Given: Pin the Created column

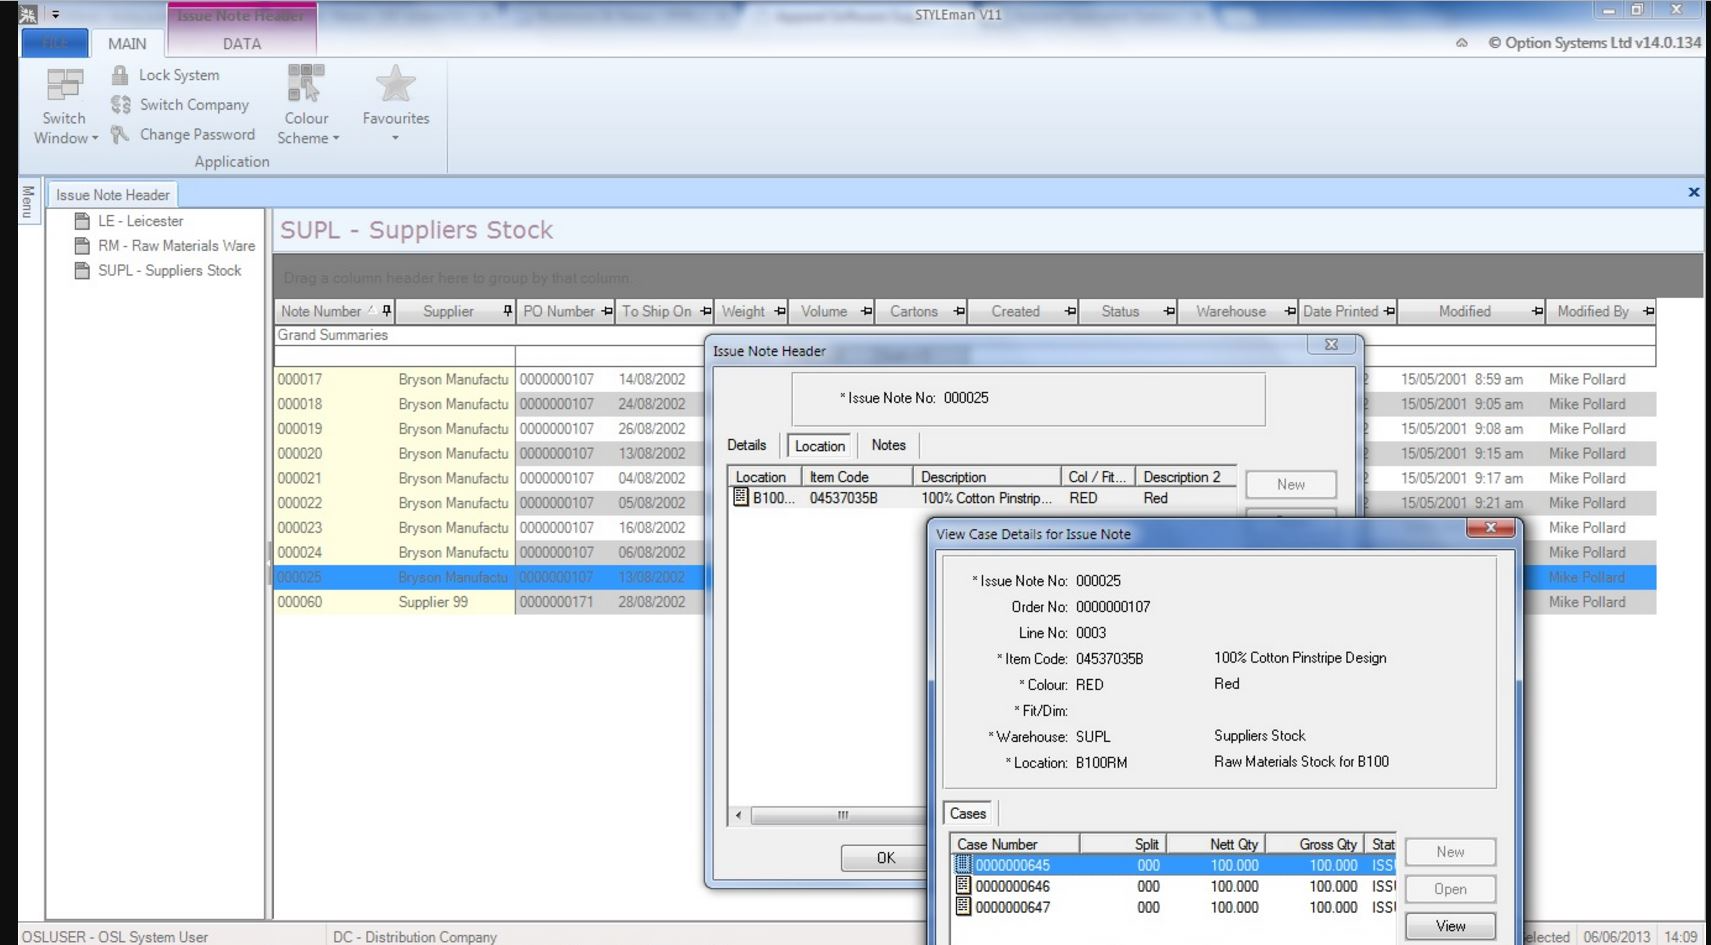Looking at the screenshot, I should pos(1070,311).
